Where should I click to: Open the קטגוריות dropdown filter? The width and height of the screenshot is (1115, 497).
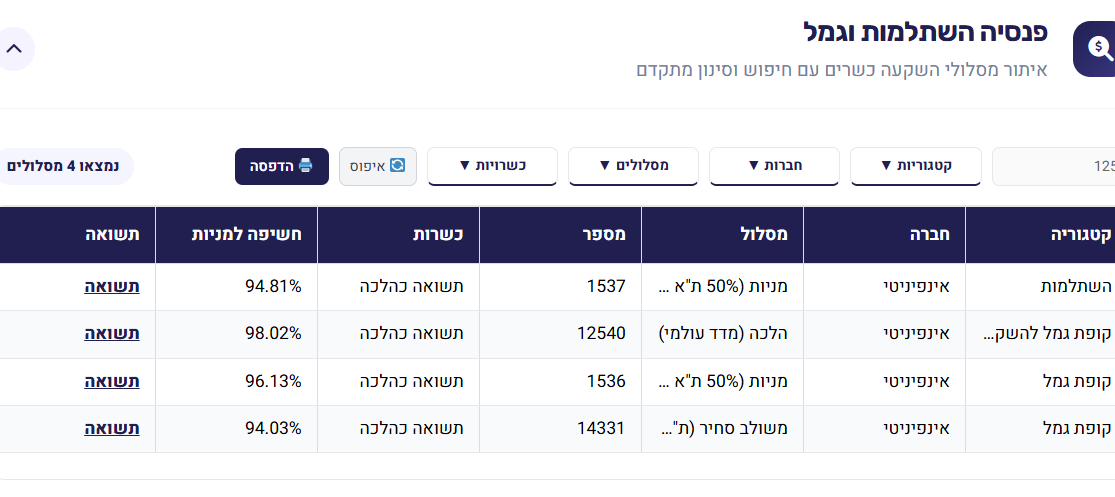coord(915,166)
